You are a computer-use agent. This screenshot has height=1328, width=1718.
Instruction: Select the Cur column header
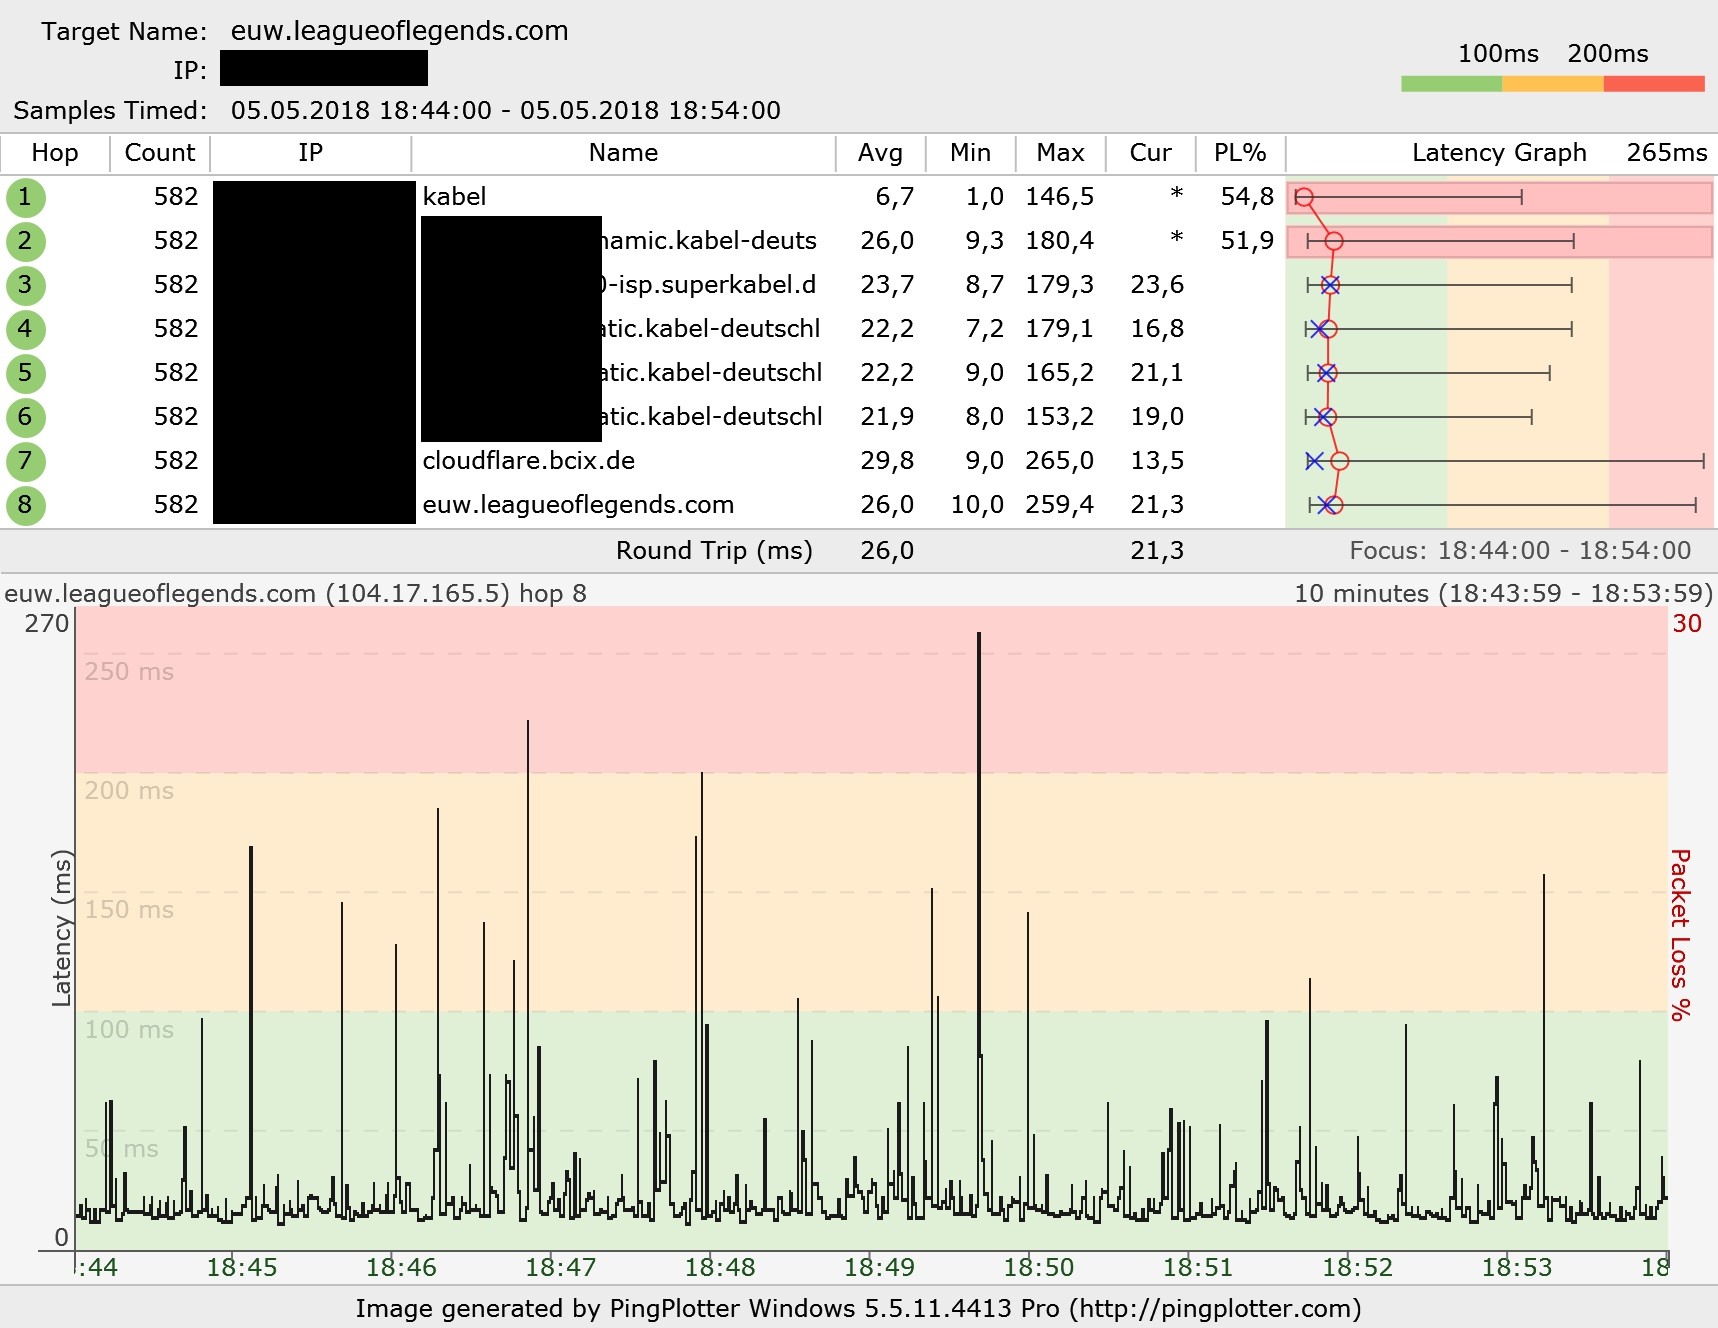pyautogui.click(x=1150, y=153)
